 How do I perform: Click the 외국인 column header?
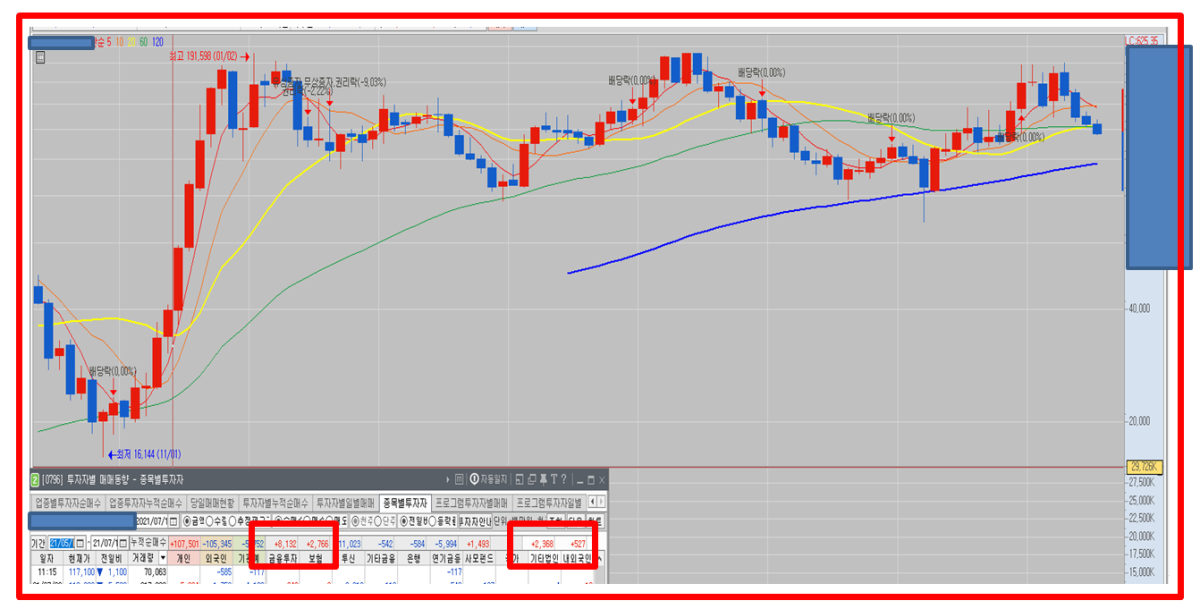point(216,559)
